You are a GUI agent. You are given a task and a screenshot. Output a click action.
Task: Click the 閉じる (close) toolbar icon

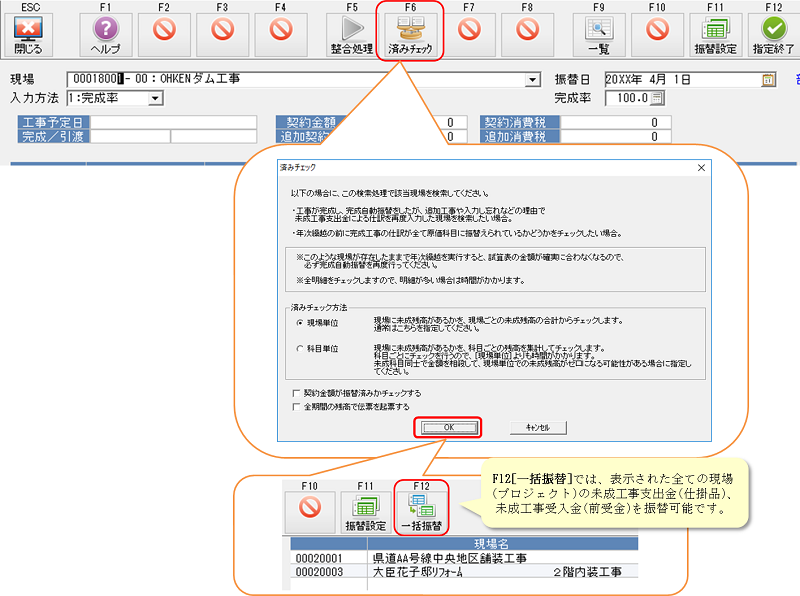tap(29, 36)
